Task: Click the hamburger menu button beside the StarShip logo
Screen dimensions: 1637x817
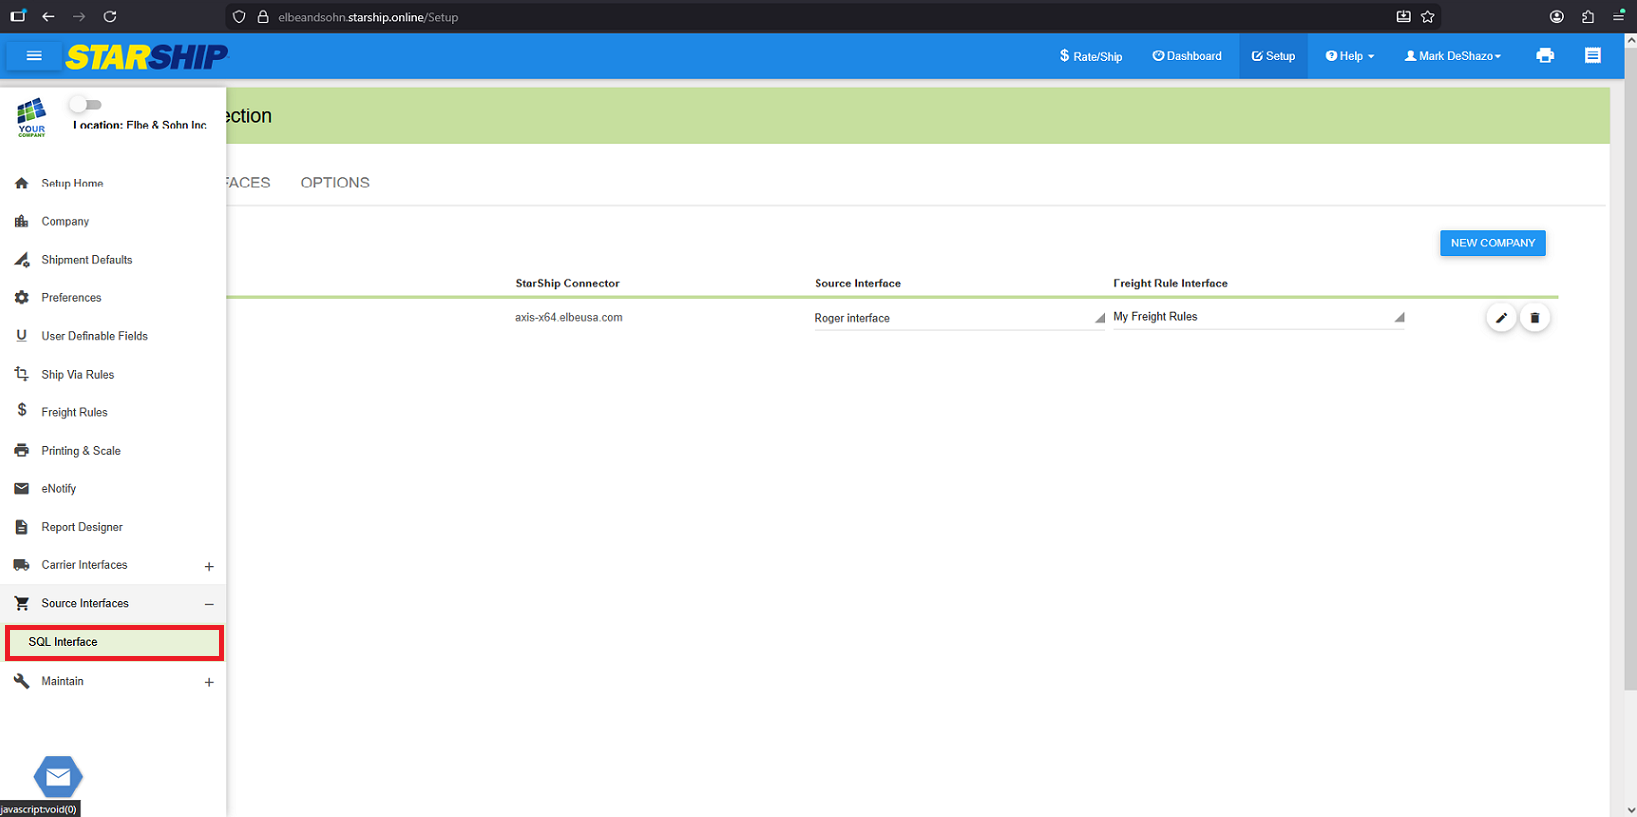Action: pos(34,56)
